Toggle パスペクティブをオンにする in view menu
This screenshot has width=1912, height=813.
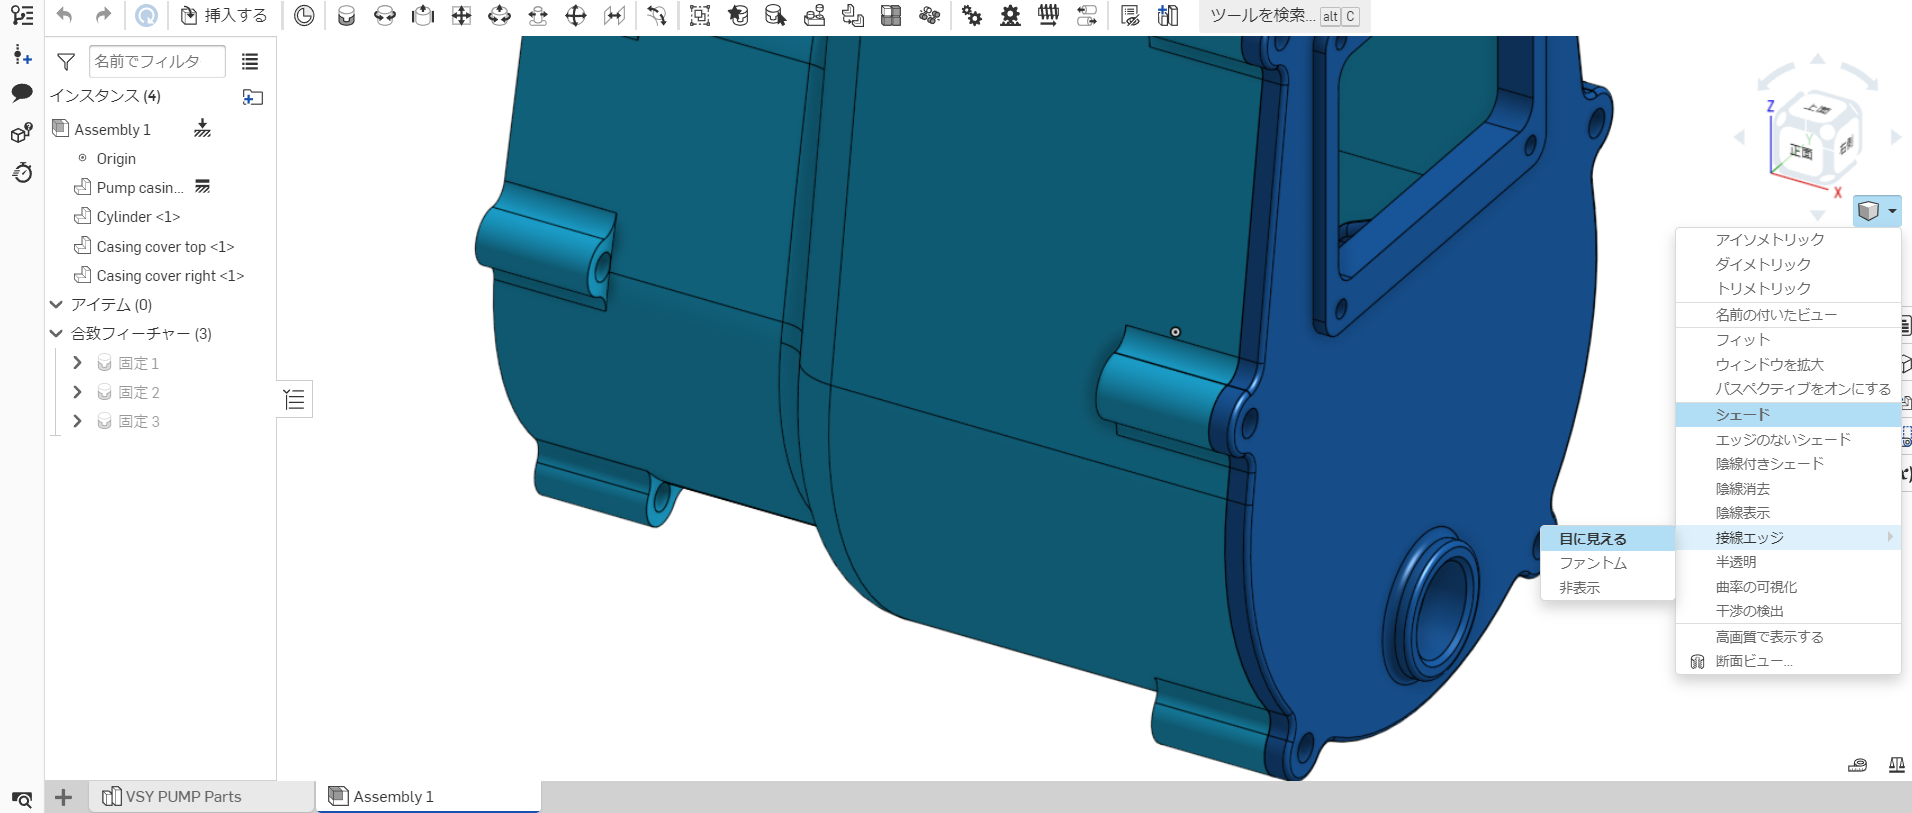[1803, 389]
